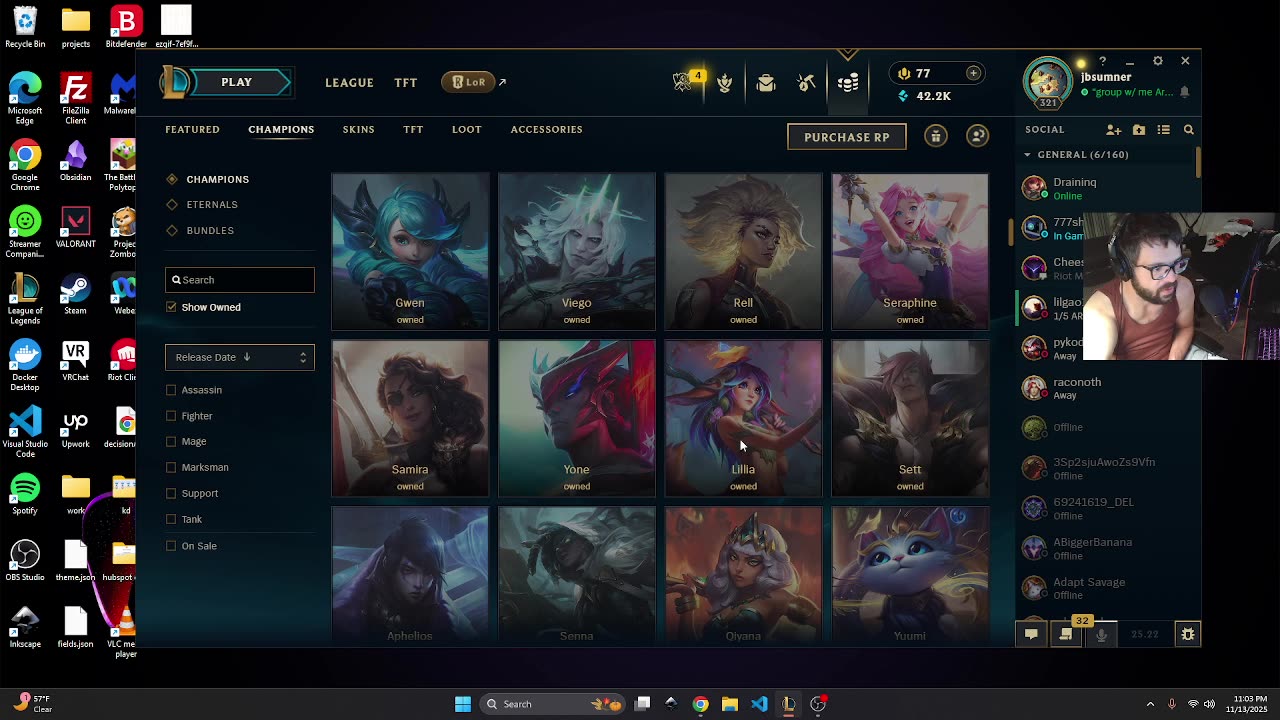Select the Viego champion card
This screenshot has width=1280, height=720.
click(577, 251)
